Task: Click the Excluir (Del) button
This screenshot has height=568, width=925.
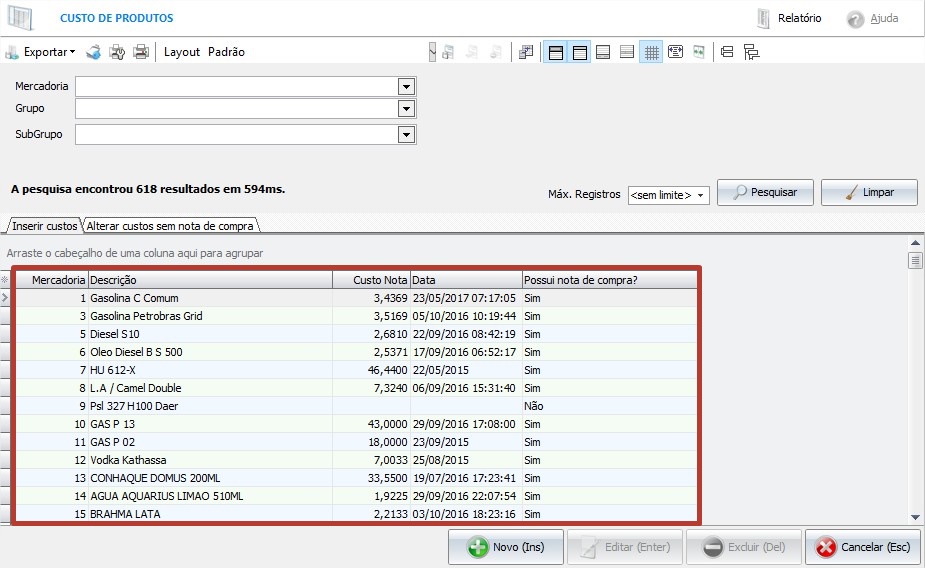Action: (x=744, y=547)
